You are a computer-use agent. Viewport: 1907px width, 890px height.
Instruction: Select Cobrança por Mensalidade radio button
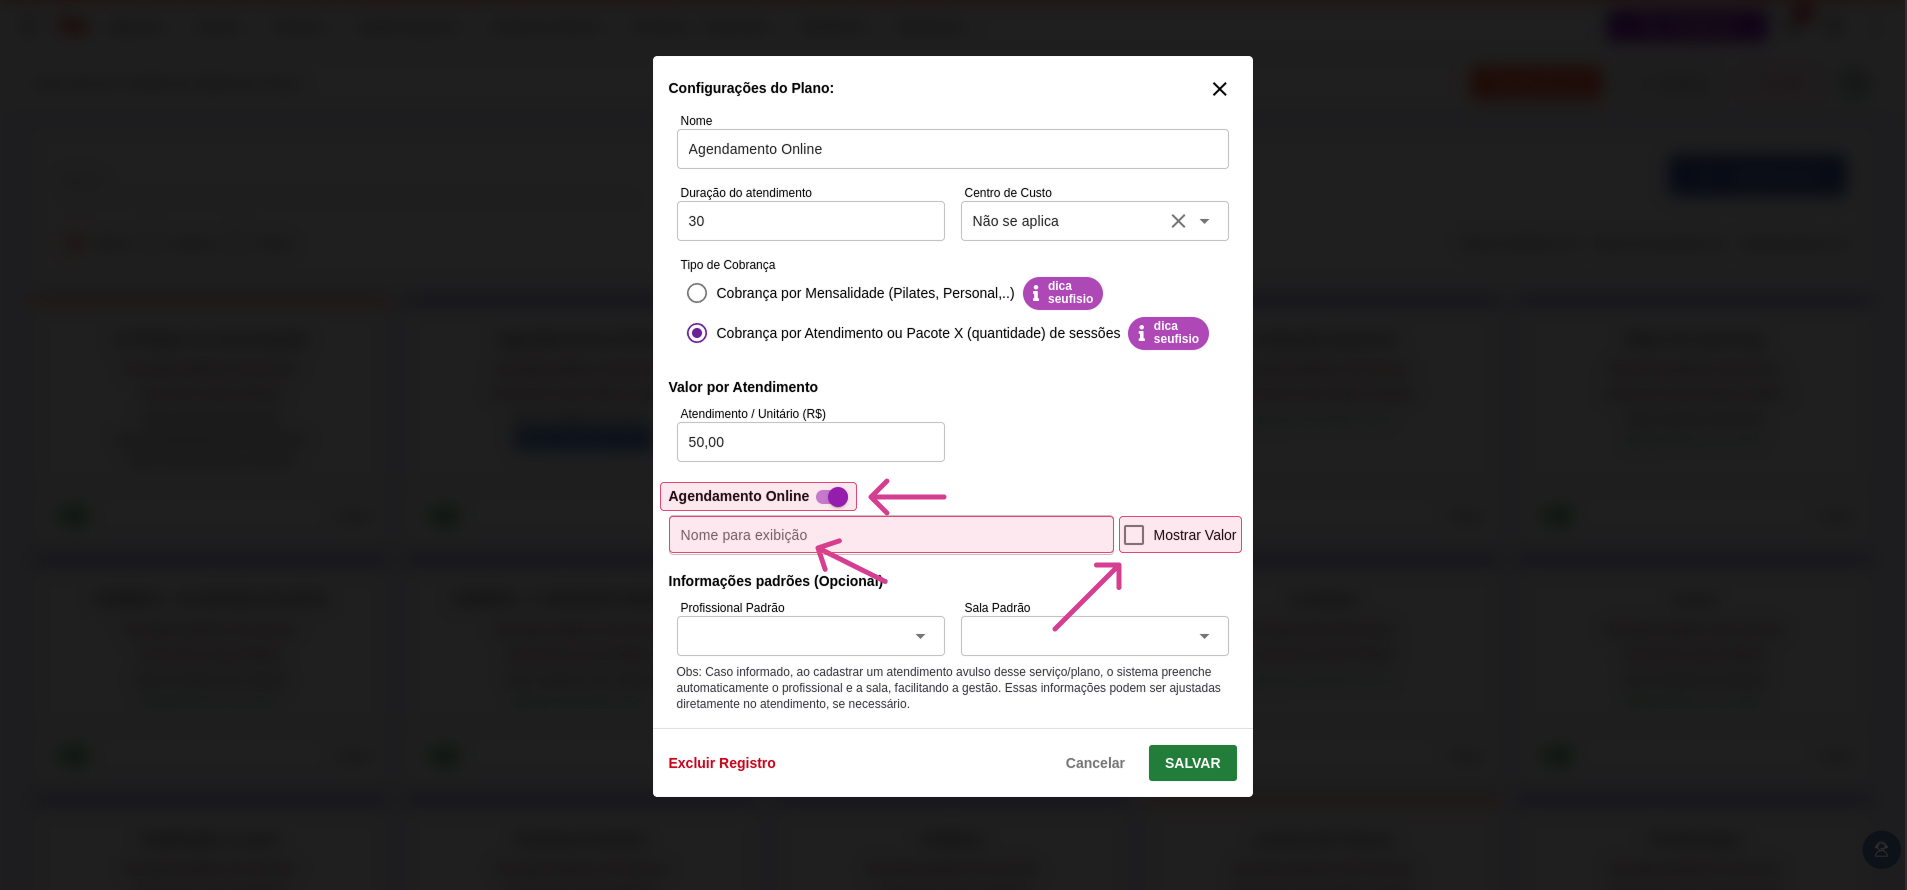pos(697,293)
